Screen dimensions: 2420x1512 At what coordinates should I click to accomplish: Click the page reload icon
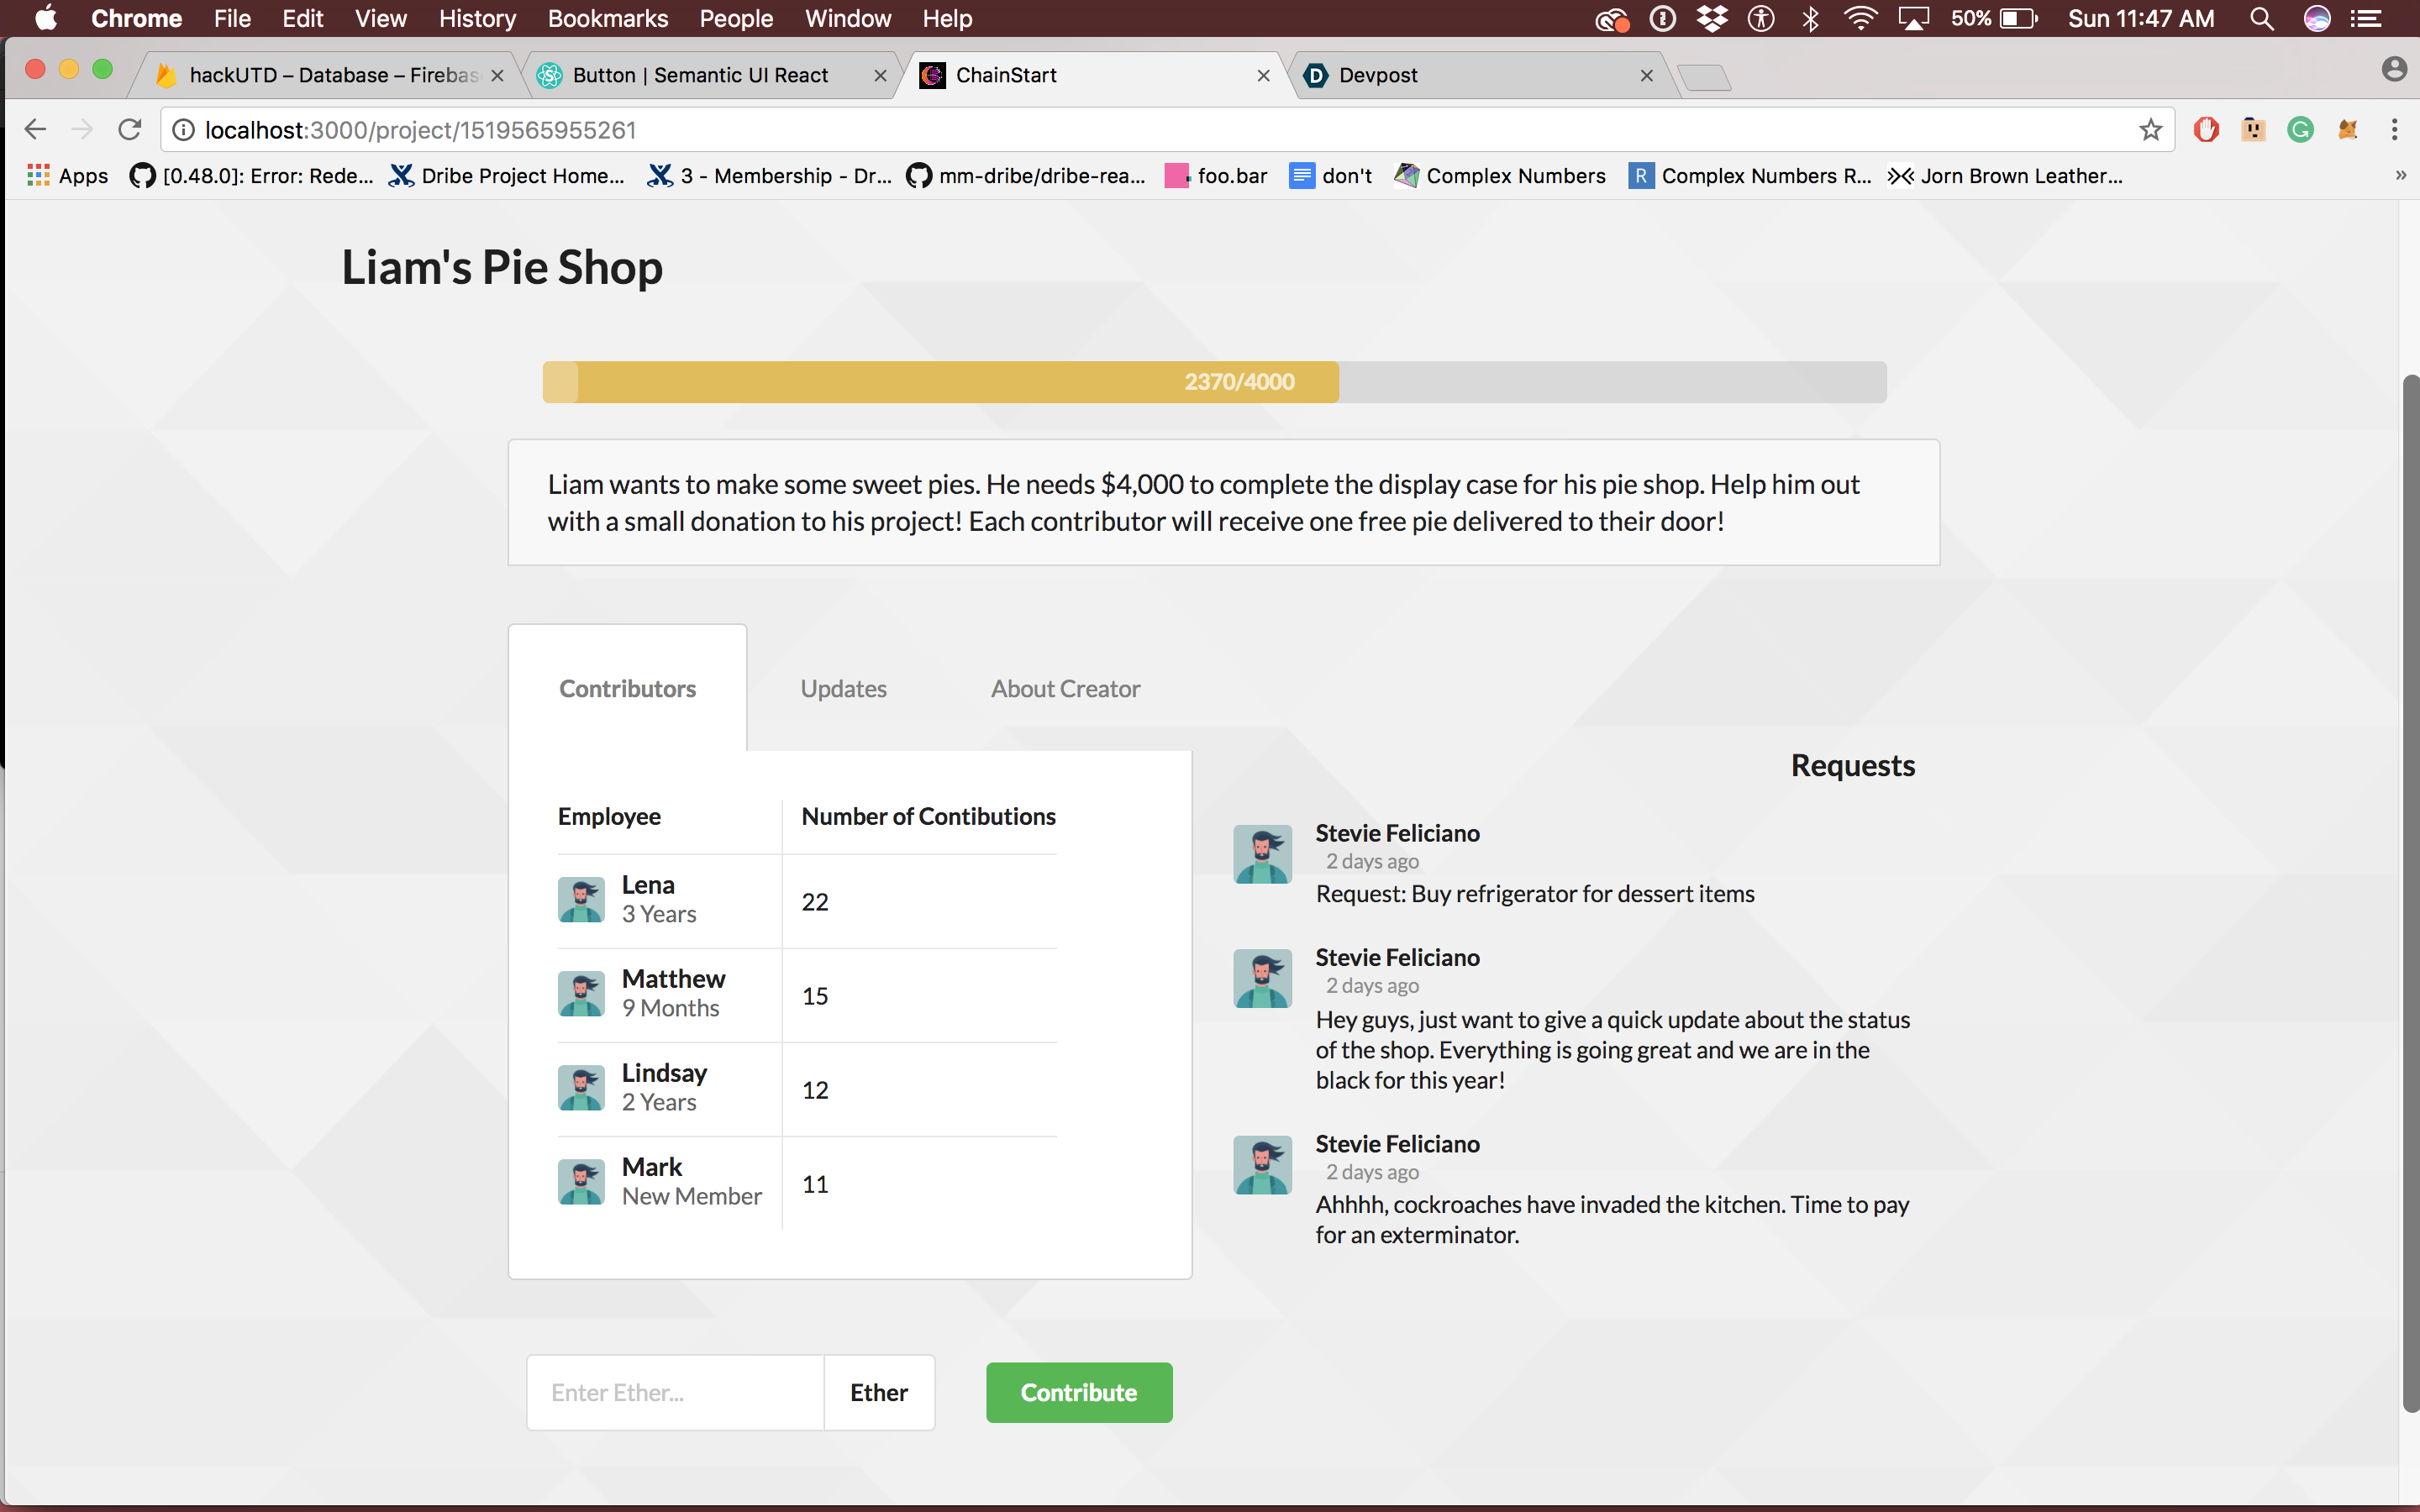[130, 130]
